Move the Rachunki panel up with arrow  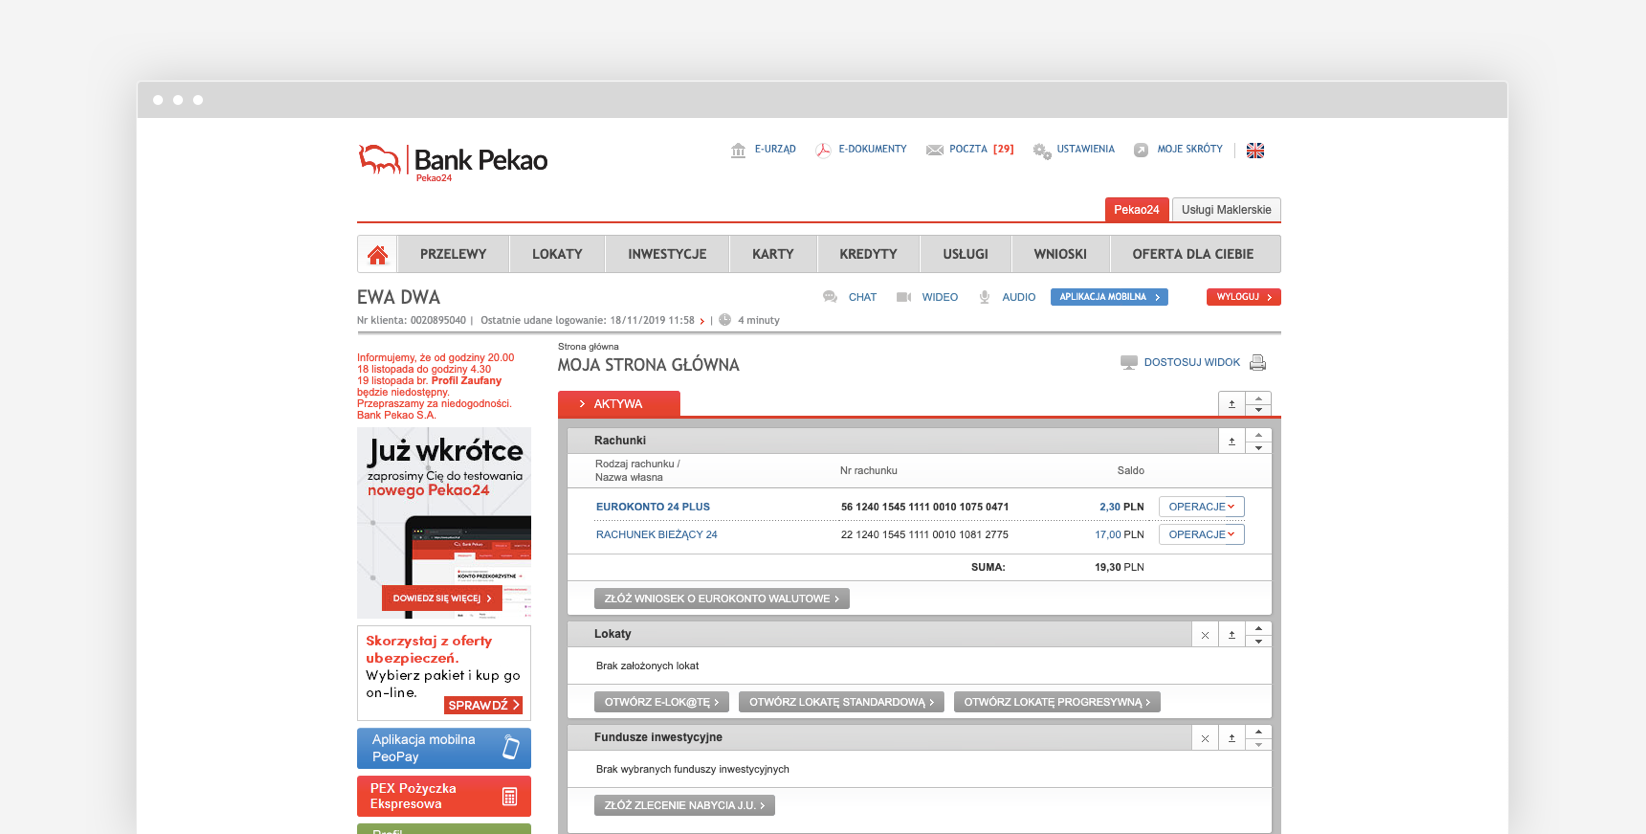coord(1258,435)
